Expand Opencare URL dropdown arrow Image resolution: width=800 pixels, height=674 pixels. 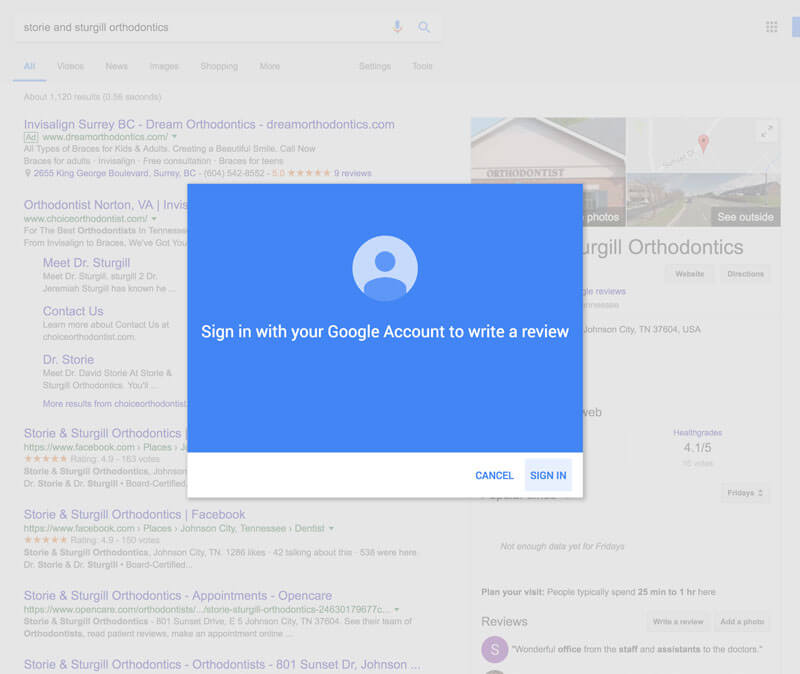pos(397,610)
